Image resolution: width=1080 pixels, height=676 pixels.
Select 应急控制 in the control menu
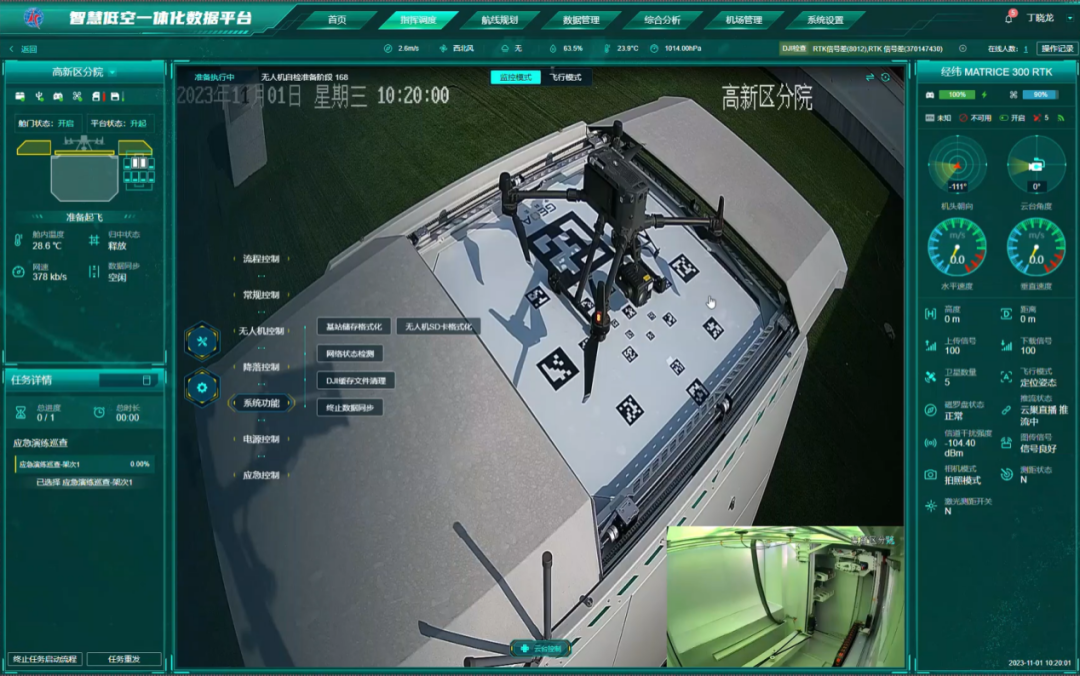click(261, 475)
